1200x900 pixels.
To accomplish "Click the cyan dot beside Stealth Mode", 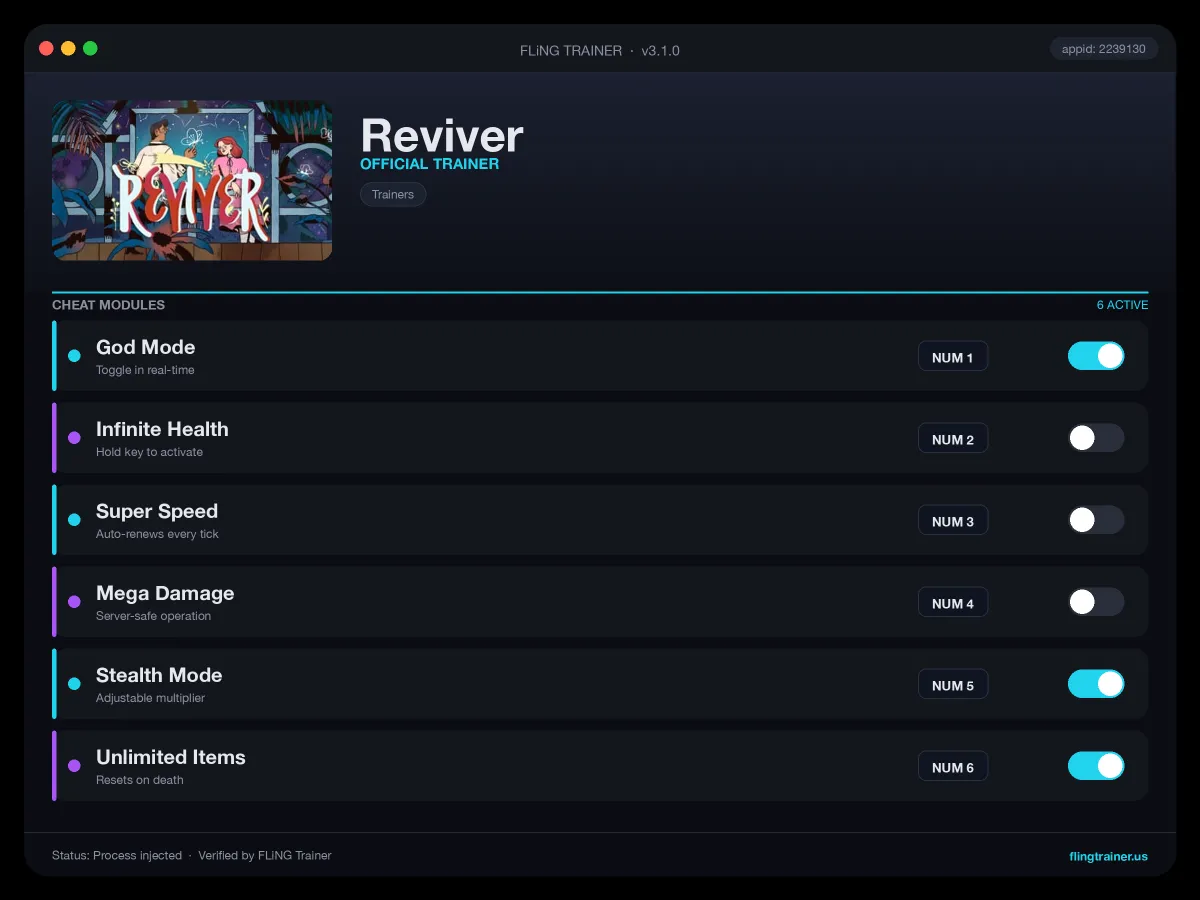I will coord(74,684).
